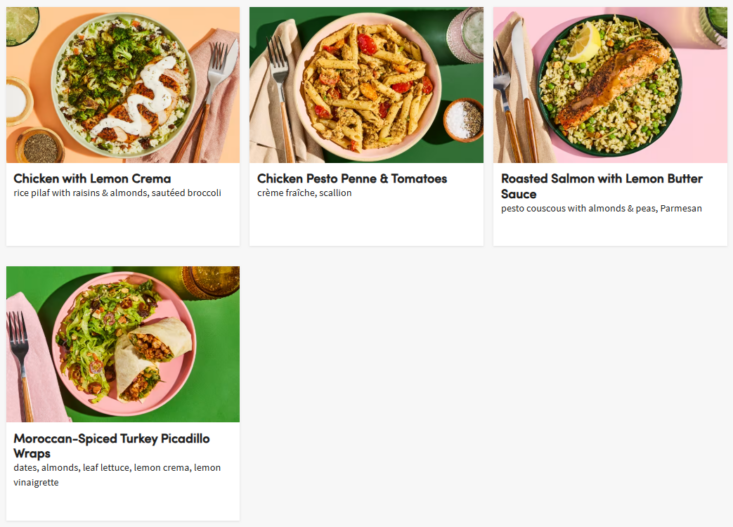Click the rice pilaf with raisins description
733x527 pixels.
117,193
